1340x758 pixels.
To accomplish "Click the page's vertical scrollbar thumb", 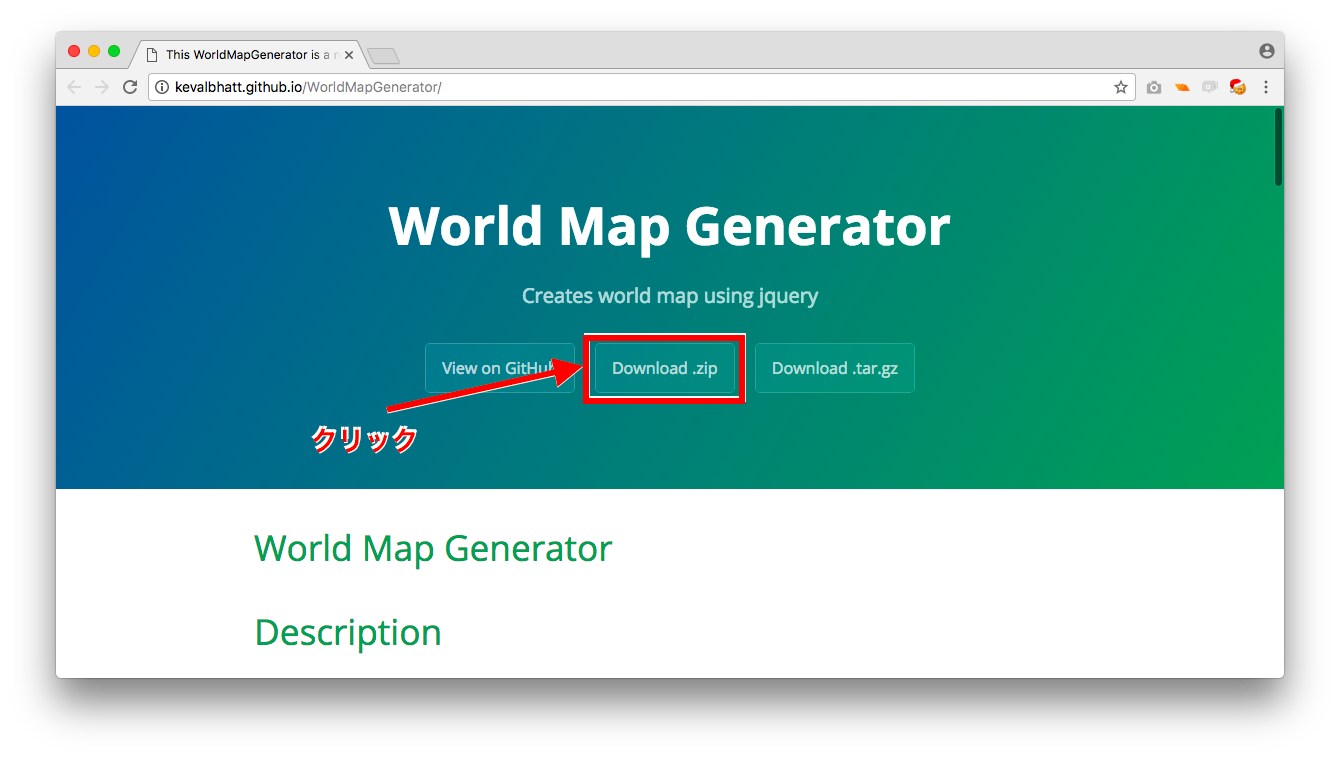I will 1278,147.
